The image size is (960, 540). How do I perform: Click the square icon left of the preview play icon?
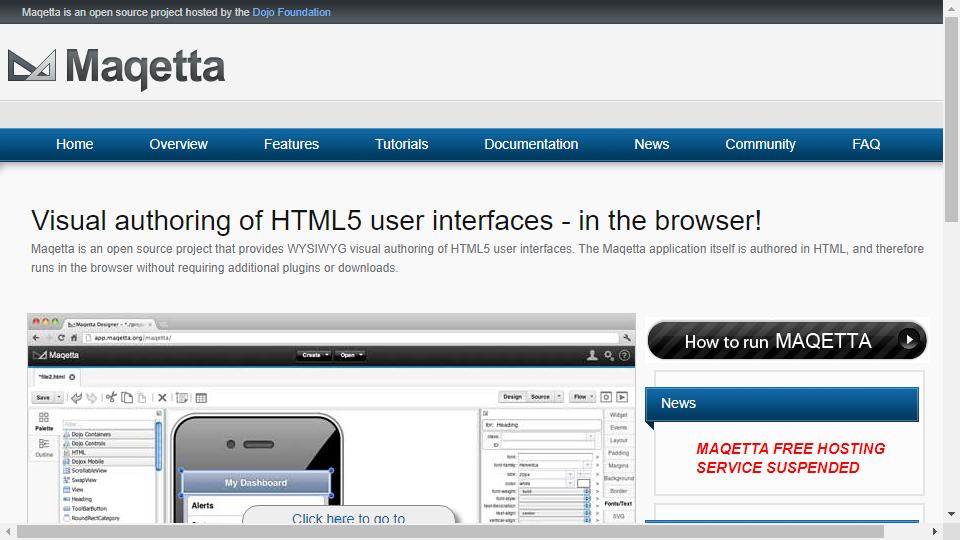click(x=606, y=397)
